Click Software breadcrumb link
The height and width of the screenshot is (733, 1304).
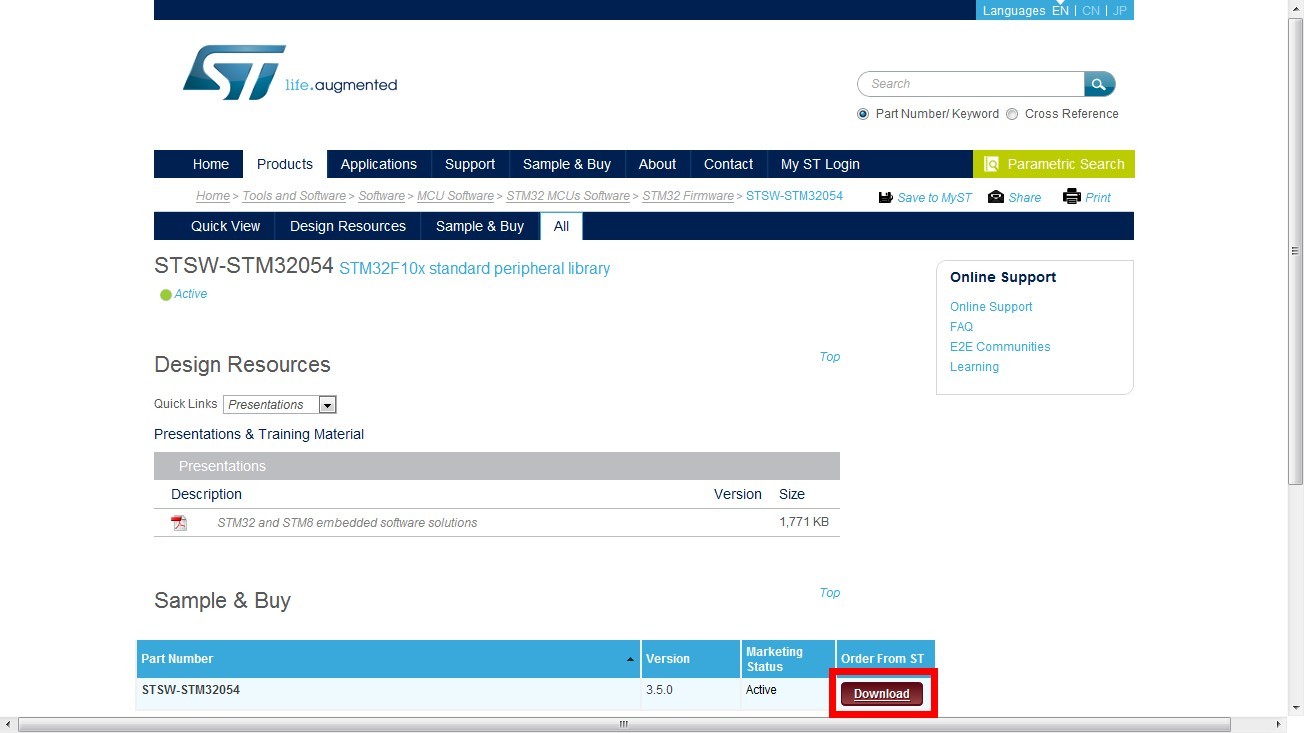pos(382,196)
